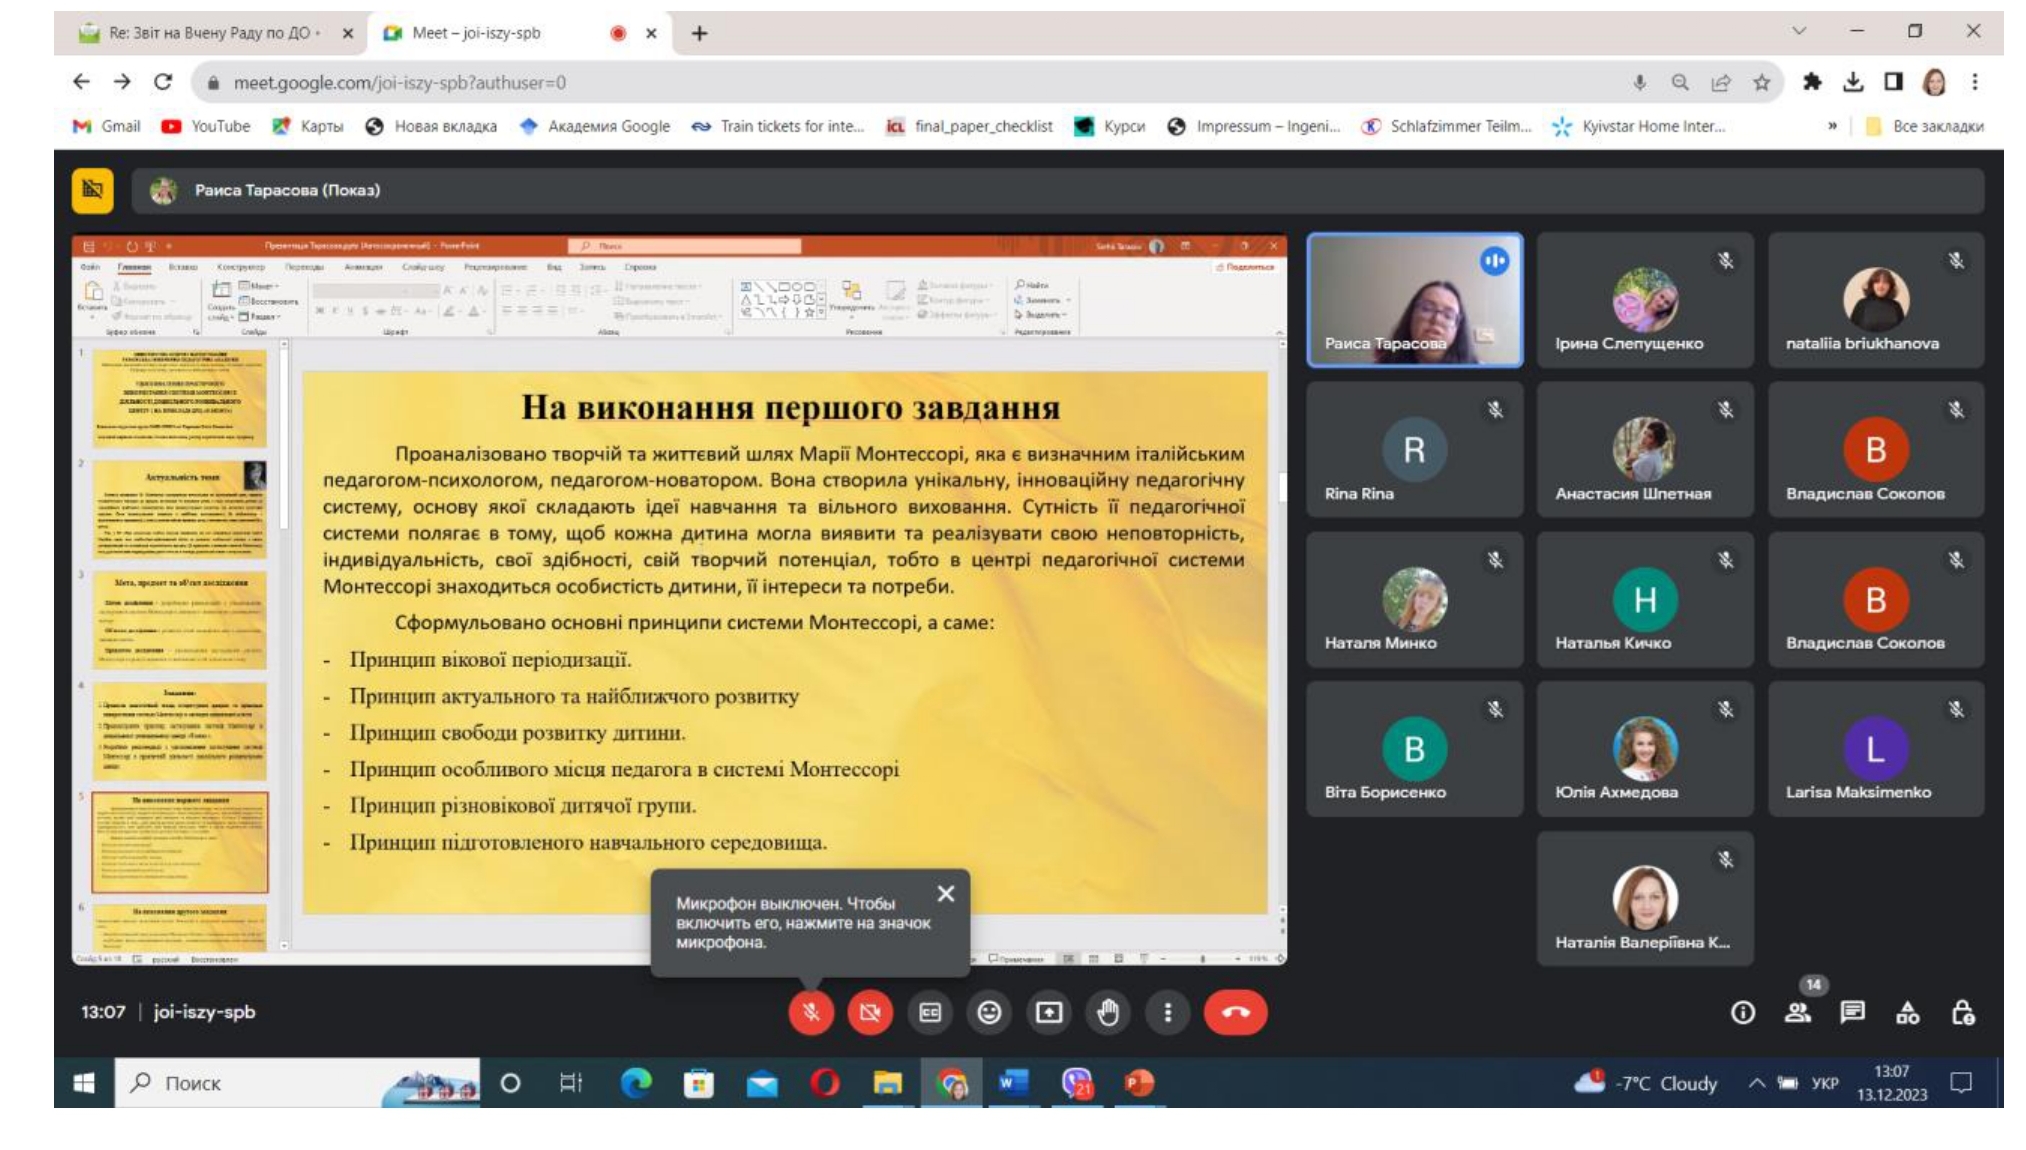
Task: Open the Академия Google bookmark
Action: point(595,126)
